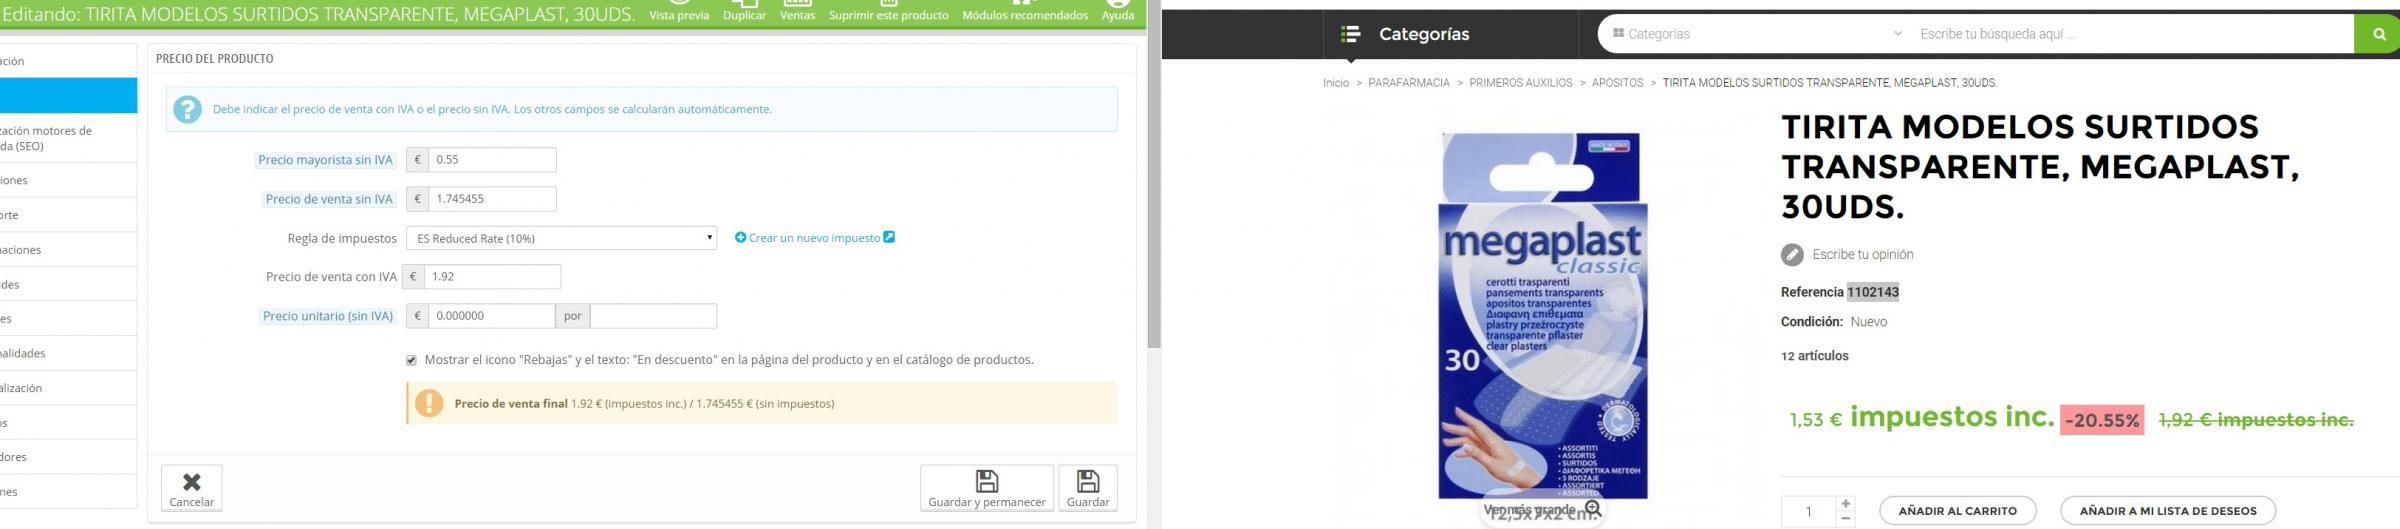Click Crear un nuevo impuesto link

814,238
